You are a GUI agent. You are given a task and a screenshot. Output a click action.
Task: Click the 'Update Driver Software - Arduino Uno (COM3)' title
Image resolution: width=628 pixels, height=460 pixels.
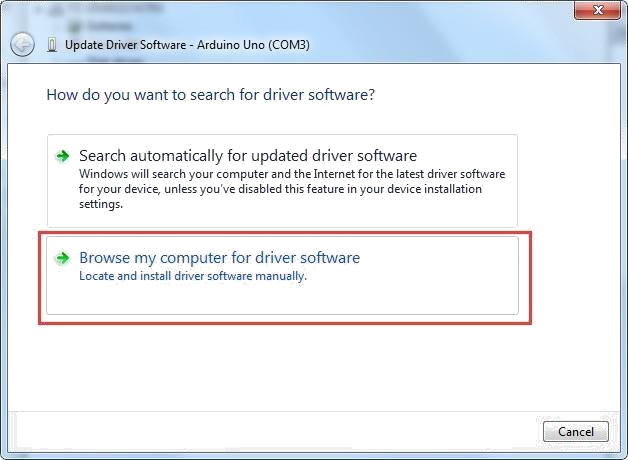point(187,45)
